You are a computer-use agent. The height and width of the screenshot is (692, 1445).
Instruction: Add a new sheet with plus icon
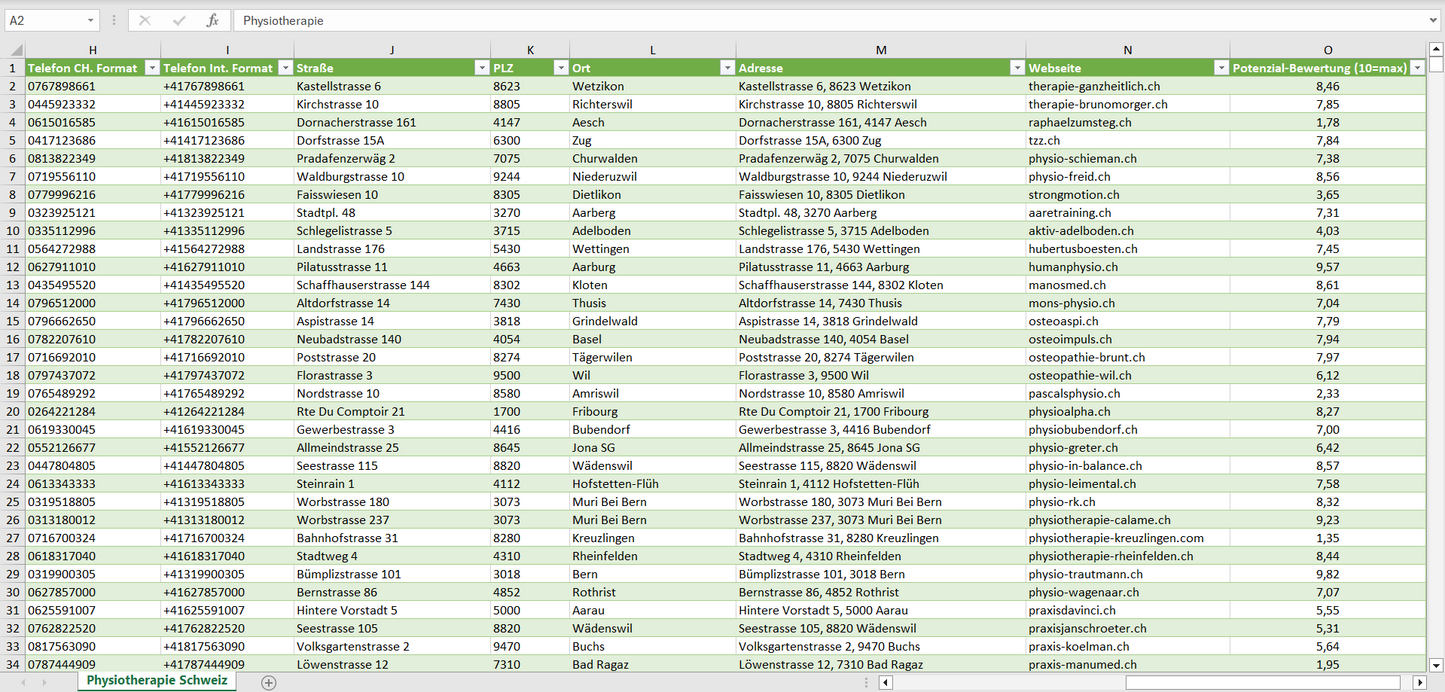click(268, 682)
